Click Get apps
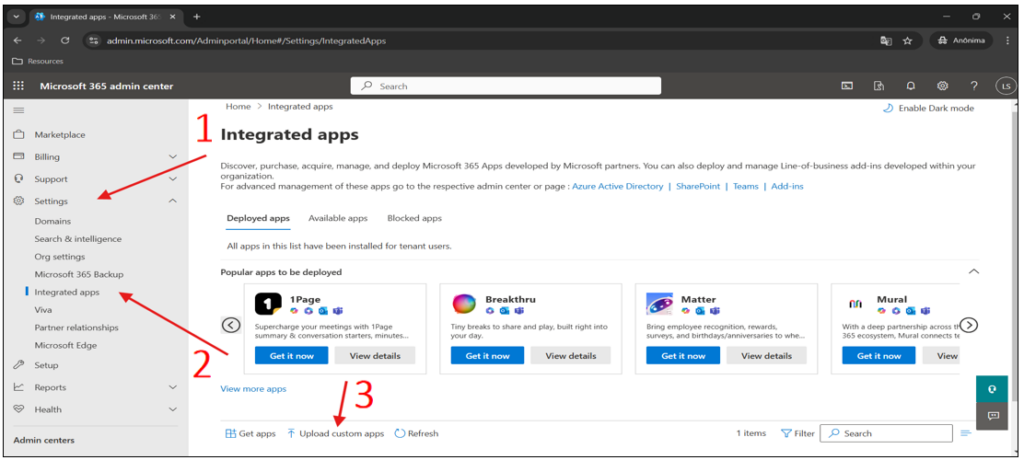 tap(251, 433)
